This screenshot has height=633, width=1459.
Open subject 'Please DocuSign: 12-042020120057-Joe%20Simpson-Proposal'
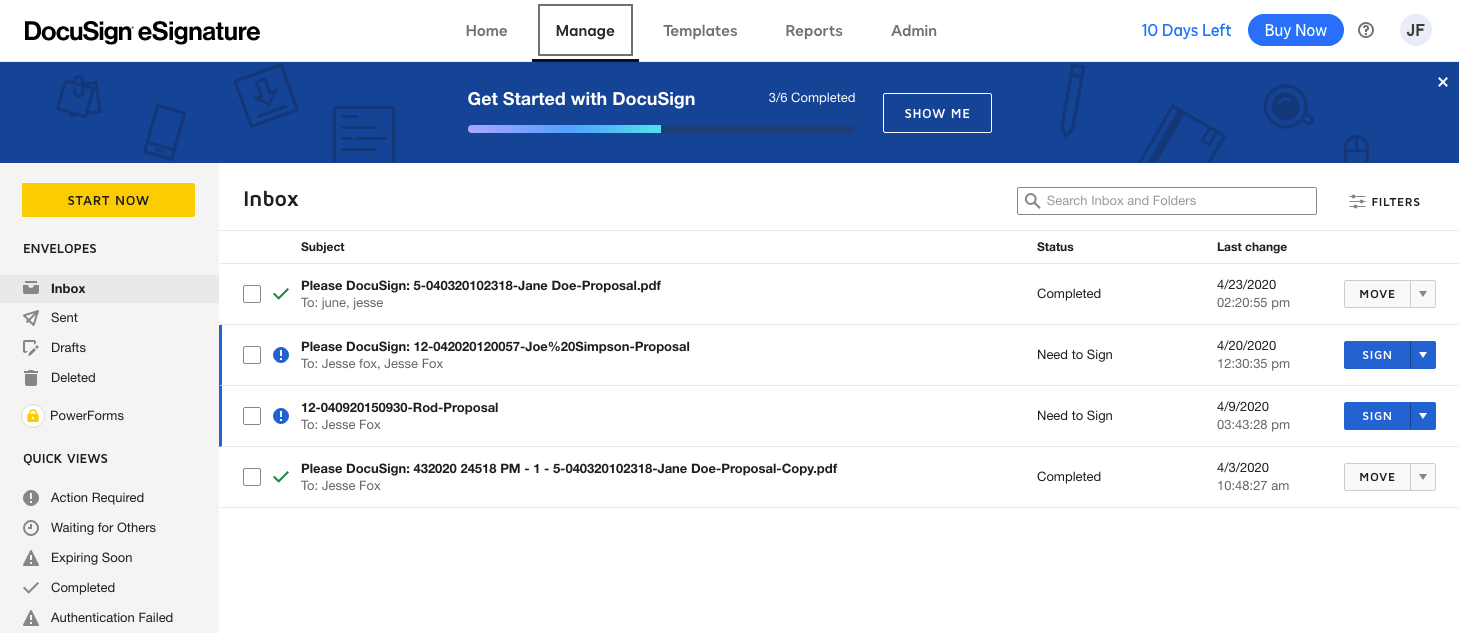pos(496,347)
